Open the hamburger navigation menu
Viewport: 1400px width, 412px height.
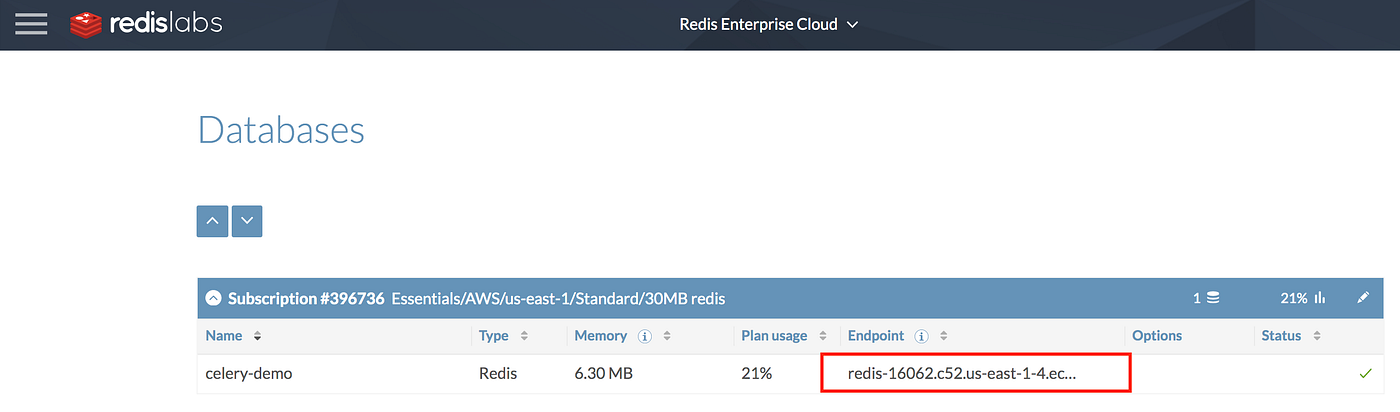tap(31, 23)
